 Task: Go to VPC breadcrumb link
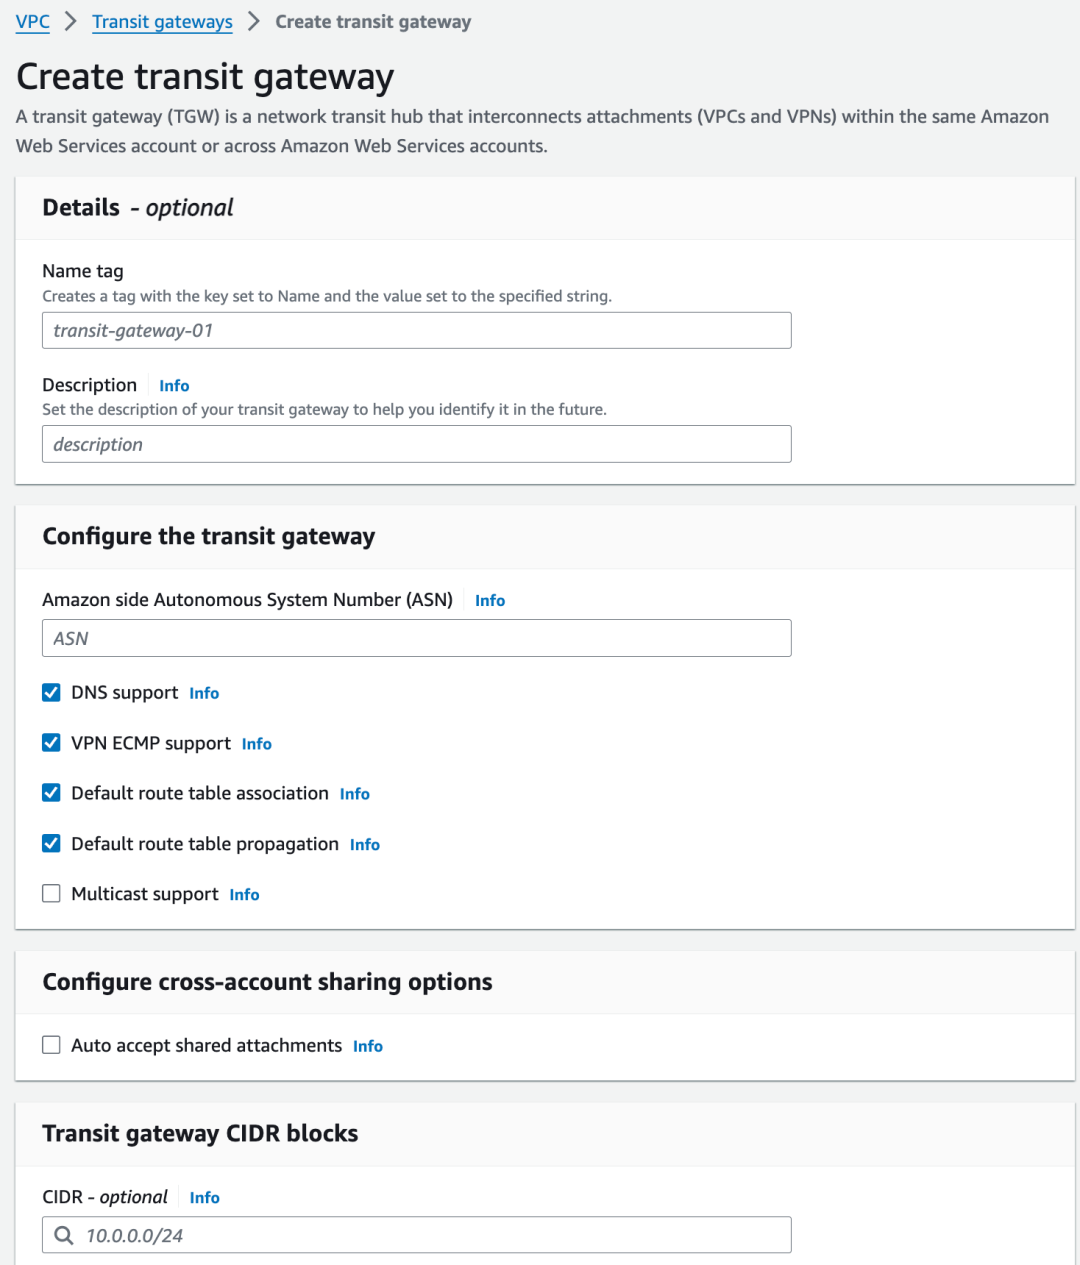33,22
